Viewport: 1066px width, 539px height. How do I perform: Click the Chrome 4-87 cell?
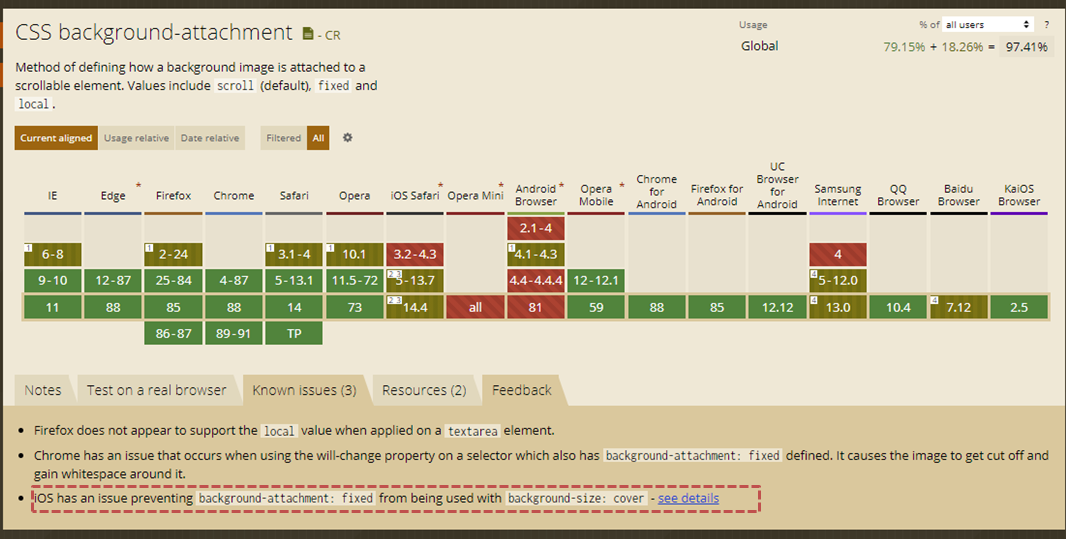[x=234, y=280]
